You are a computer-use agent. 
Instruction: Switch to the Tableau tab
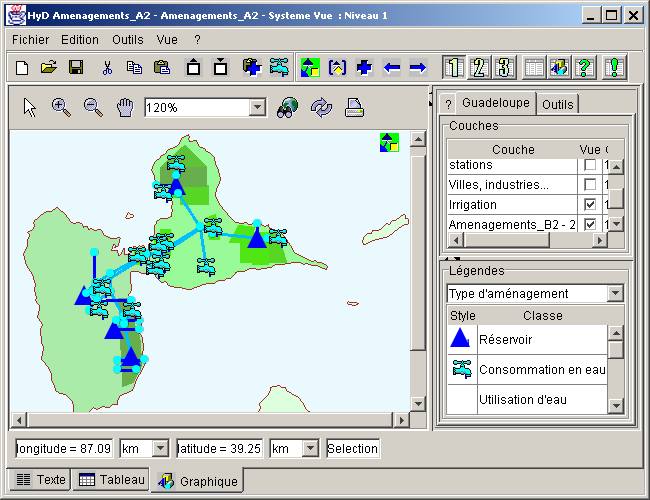tap(112, 480)
